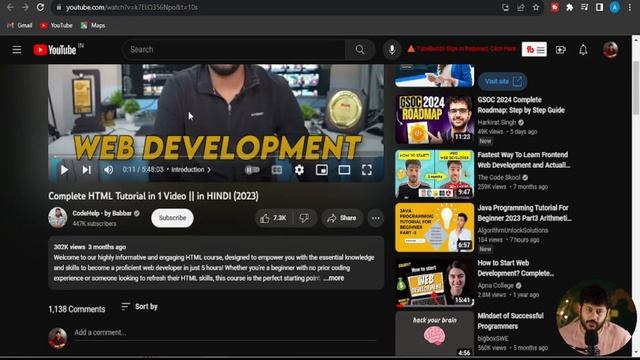Open Apna College channel link
Viewport: 640px width, 360px height.
pyautogui.click(x=496, y=285)
